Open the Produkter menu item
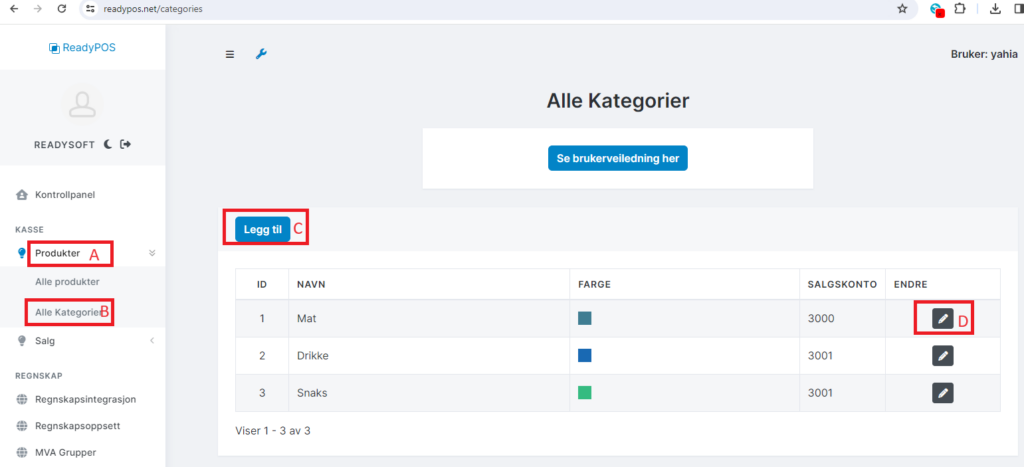Screen dimensions: 1024x467 pyautogui.click(x=57, y=253)
